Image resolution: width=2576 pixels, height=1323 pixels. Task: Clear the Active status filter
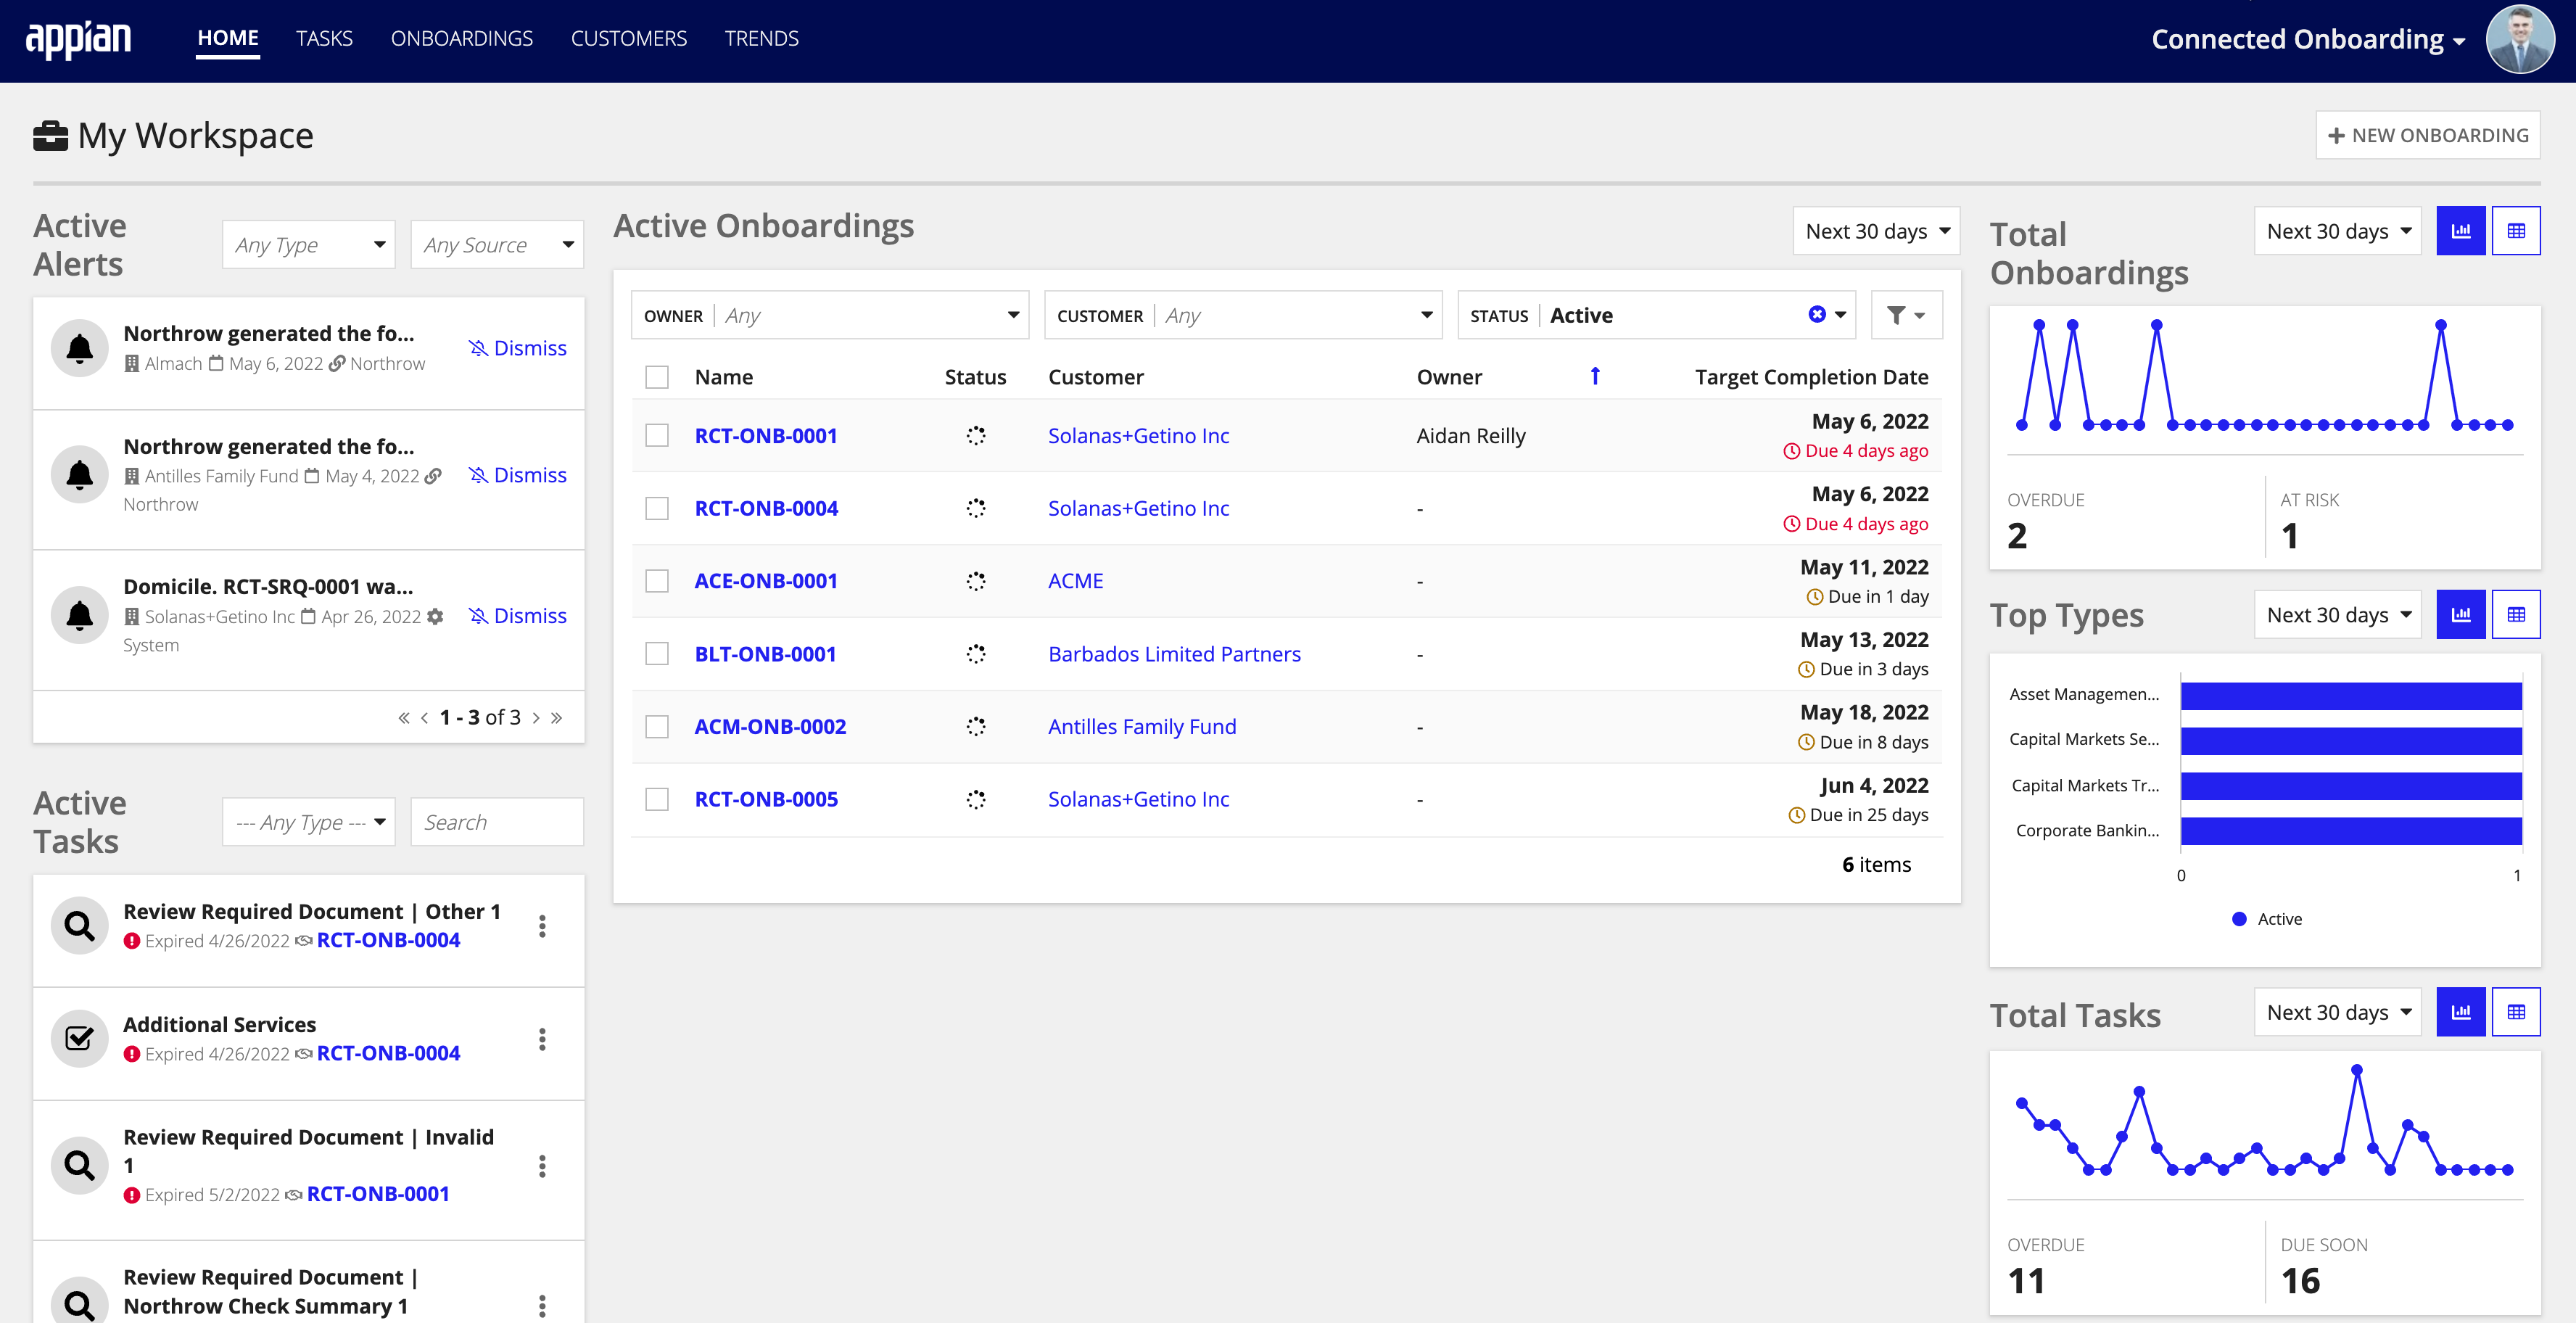click(1817, 314)
